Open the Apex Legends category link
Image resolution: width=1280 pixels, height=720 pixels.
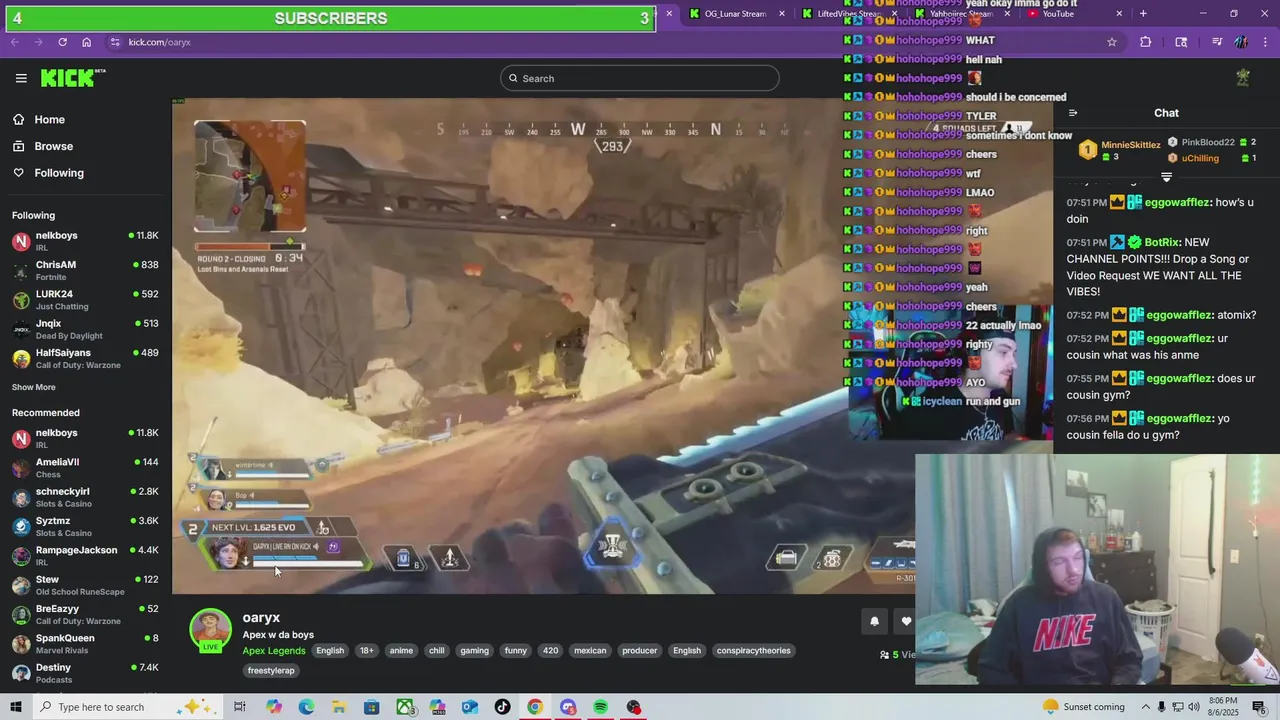[274, 651]
